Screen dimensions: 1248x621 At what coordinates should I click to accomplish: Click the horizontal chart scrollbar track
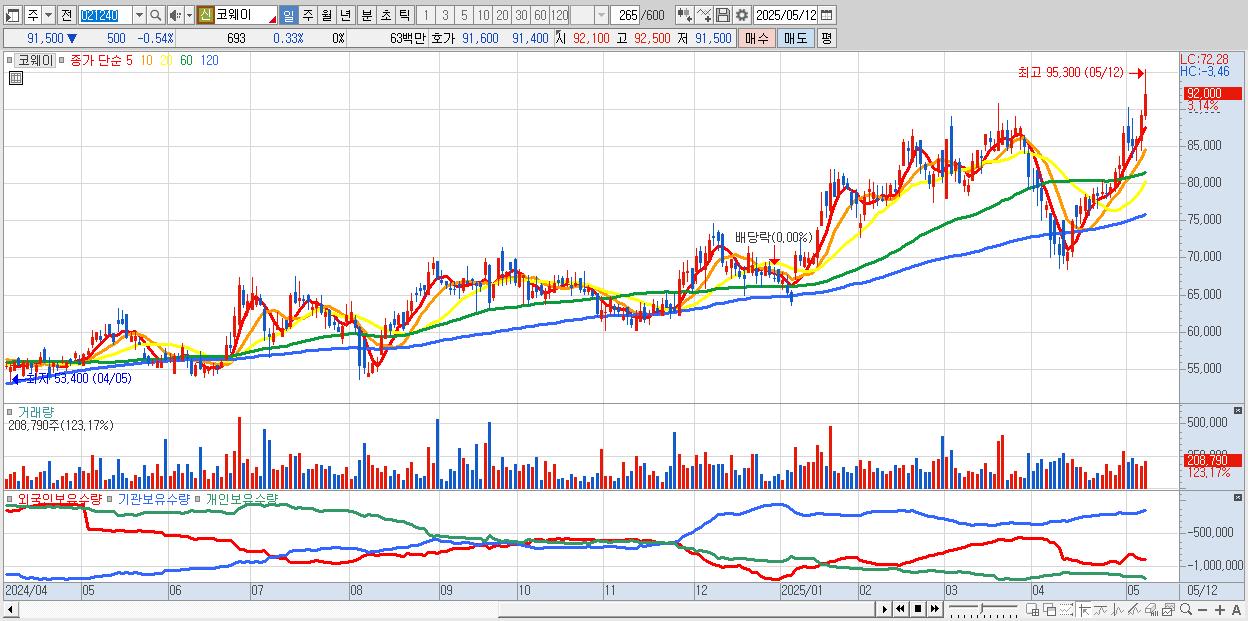(440, 609)
